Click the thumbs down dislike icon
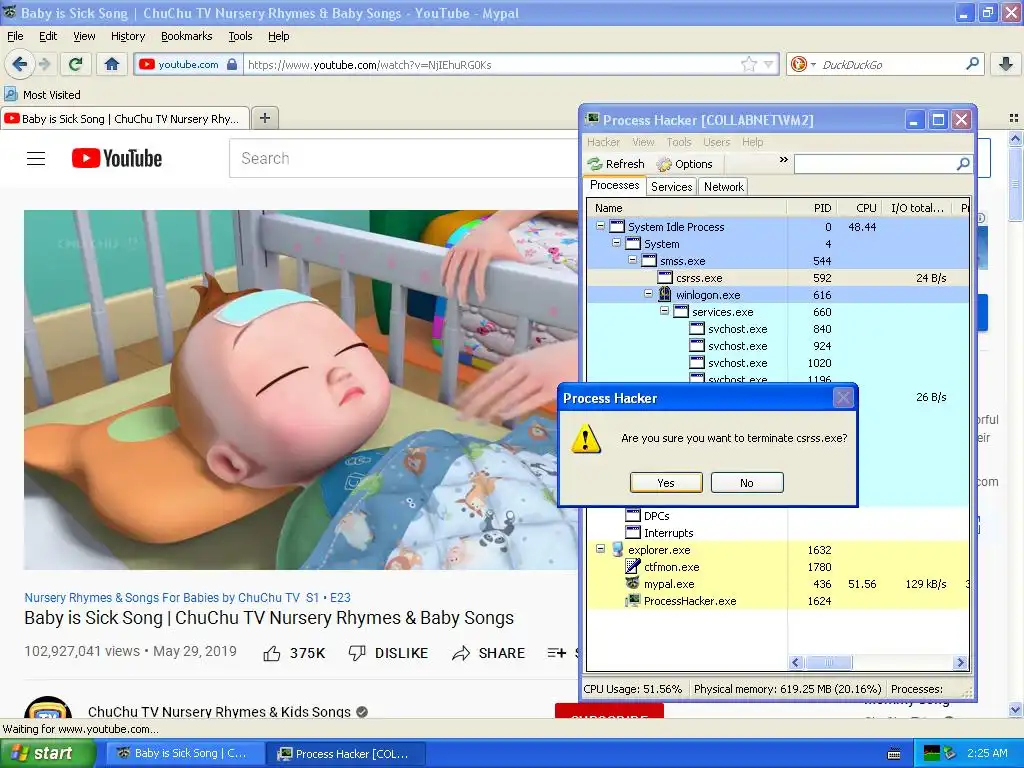Viewport: 1024px width, 768px height. 357,653
